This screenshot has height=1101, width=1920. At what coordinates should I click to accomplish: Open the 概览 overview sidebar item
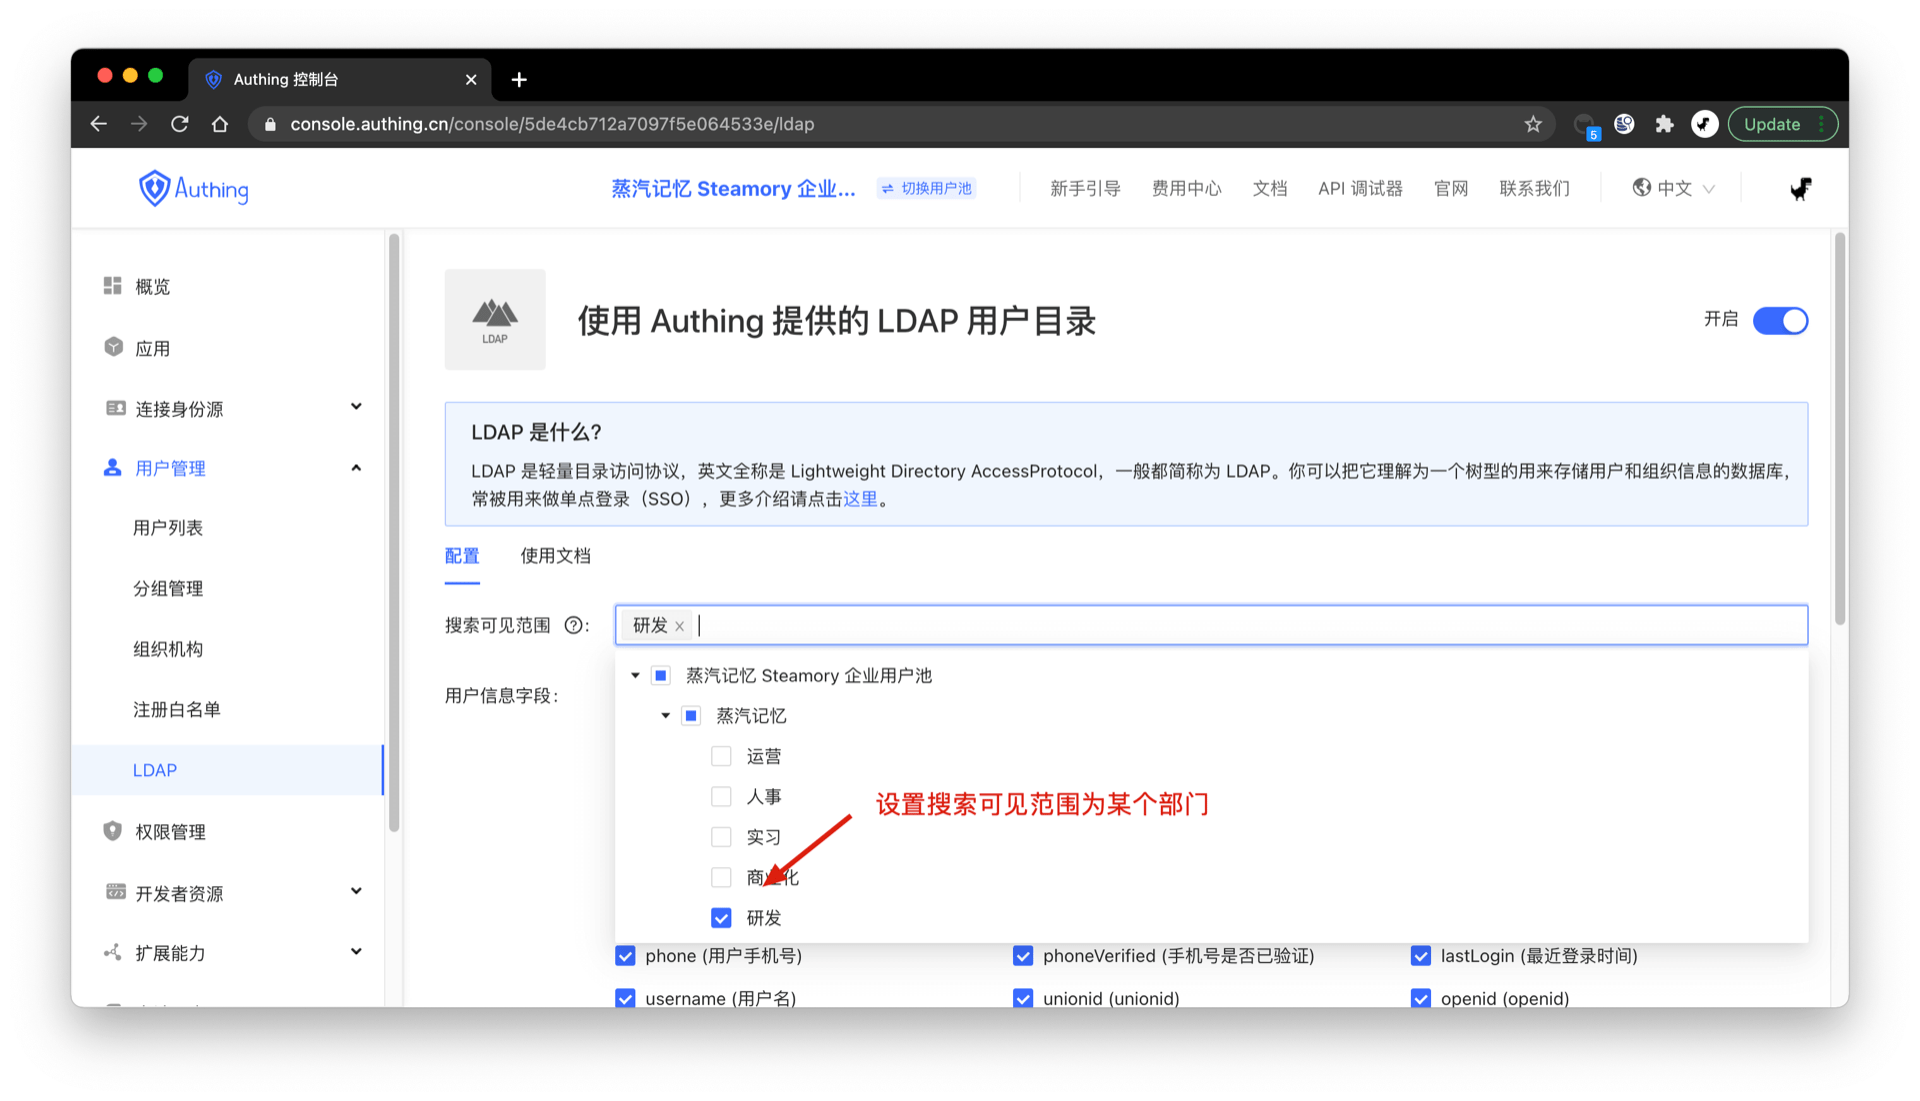tap(152, 287)
